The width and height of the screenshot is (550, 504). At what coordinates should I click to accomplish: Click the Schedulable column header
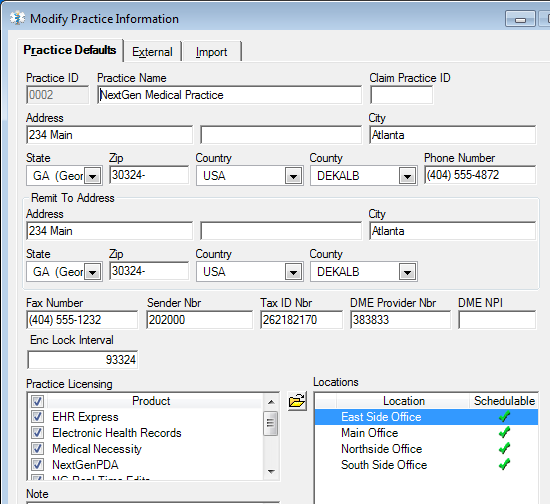pos(504,401)
